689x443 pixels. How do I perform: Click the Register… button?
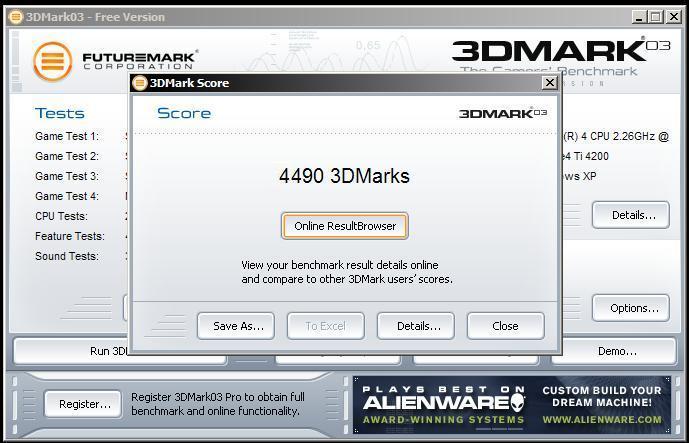[x=83, y=404]
